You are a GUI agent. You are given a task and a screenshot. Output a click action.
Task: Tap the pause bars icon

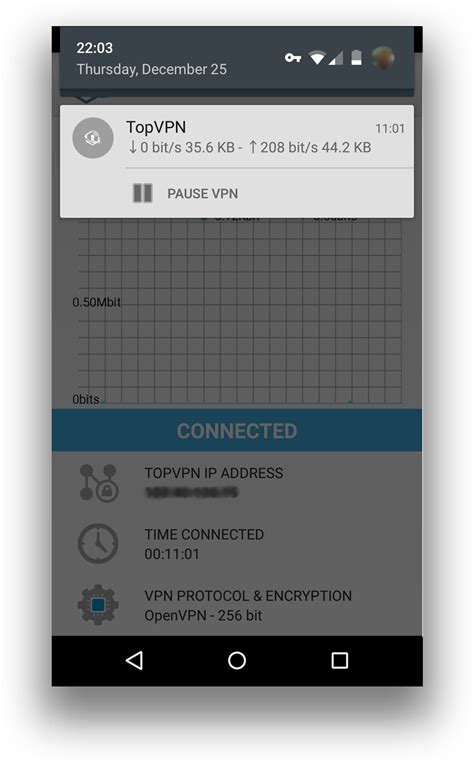tap(143, 193)
